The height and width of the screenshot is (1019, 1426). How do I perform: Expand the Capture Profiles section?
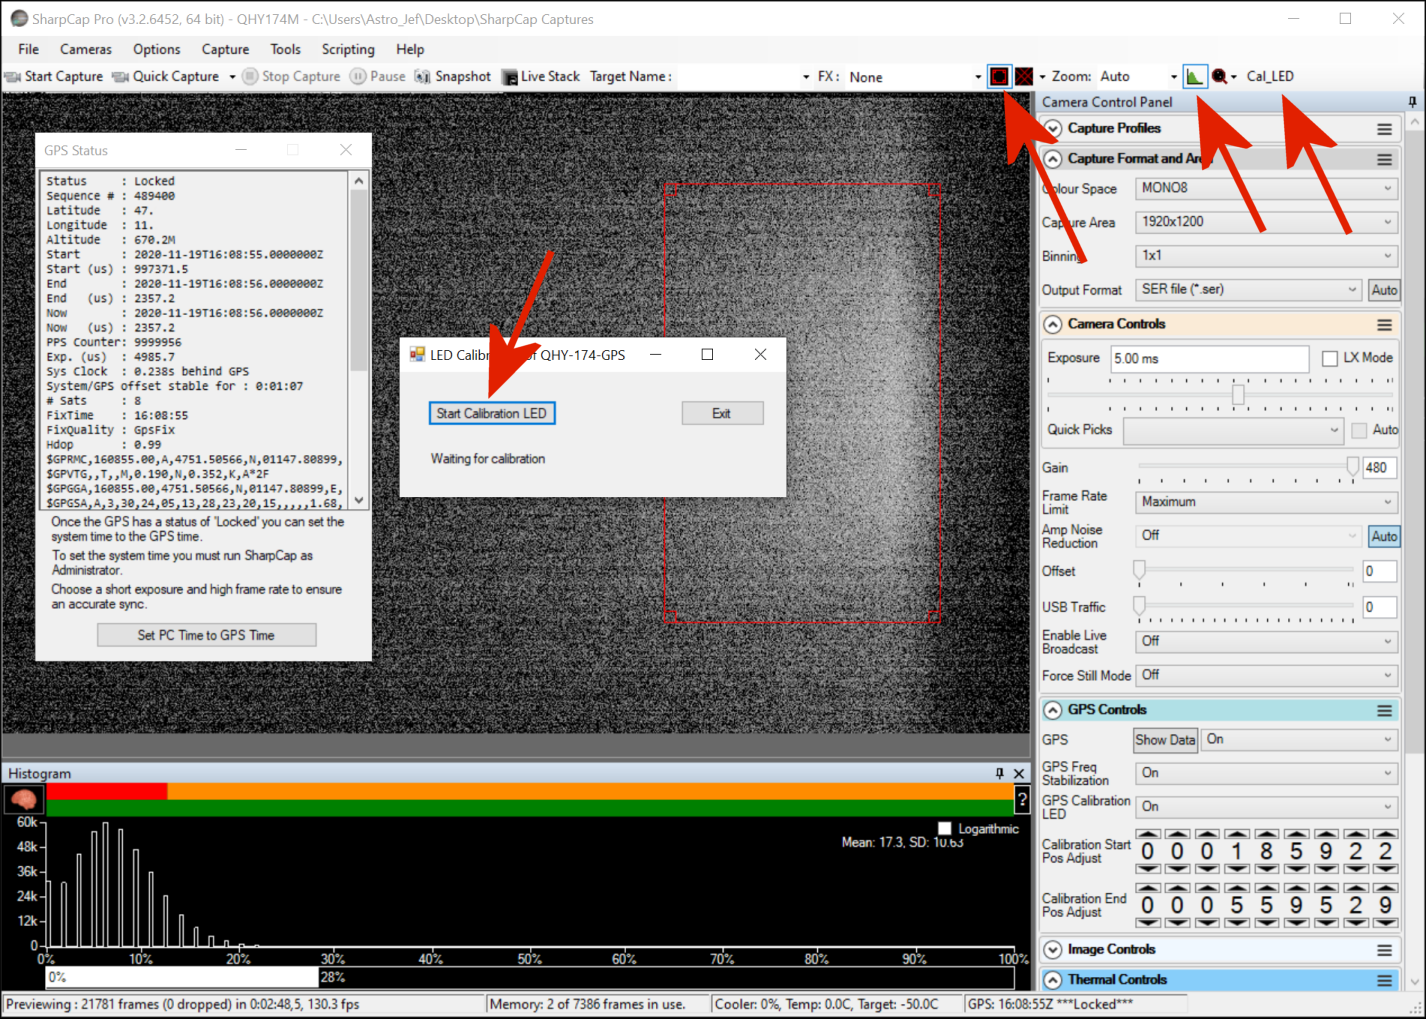coord(1053,129)
